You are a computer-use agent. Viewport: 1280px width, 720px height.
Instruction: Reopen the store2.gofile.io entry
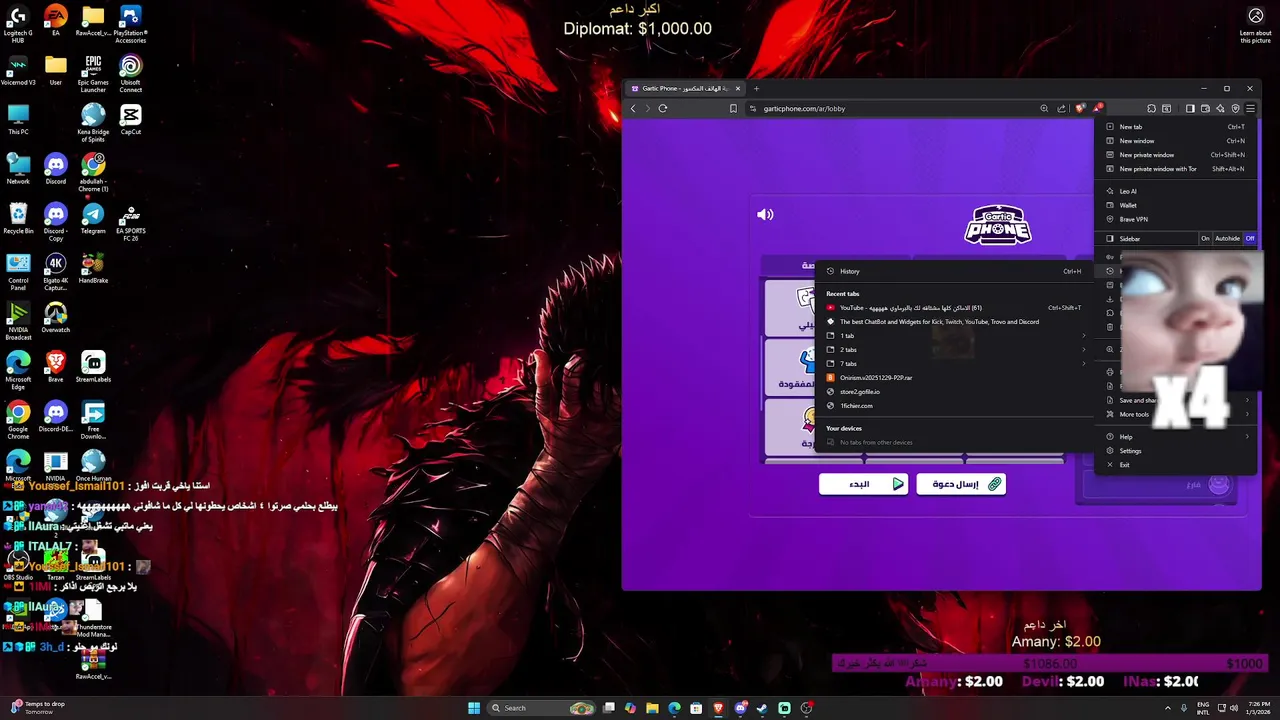[x=955, y=392]
